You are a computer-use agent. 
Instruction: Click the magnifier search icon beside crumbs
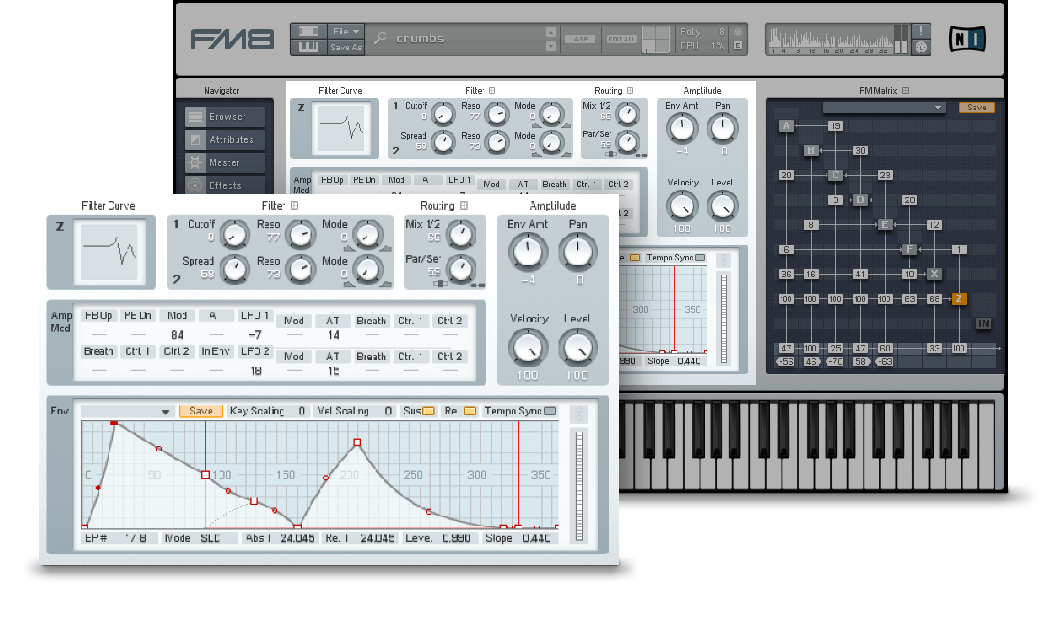[x=380, y=38]
